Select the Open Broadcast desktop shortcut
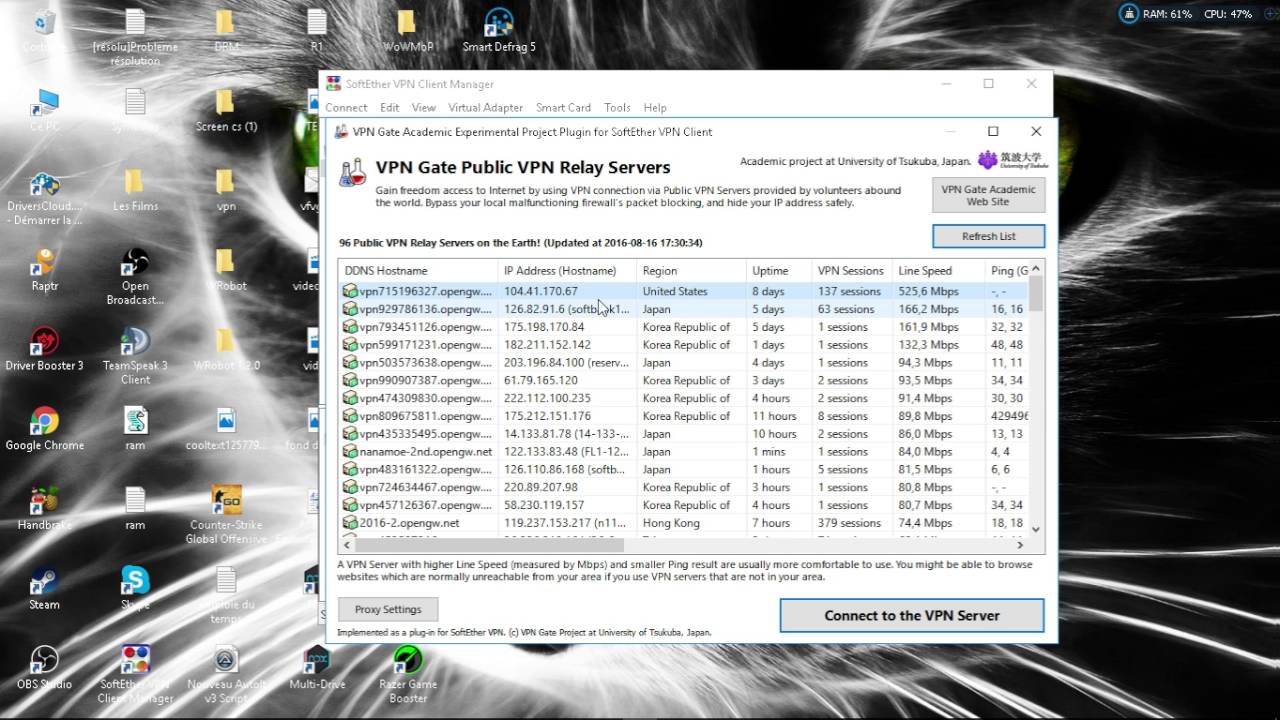The image size is (1280, 720). (135, 277)
